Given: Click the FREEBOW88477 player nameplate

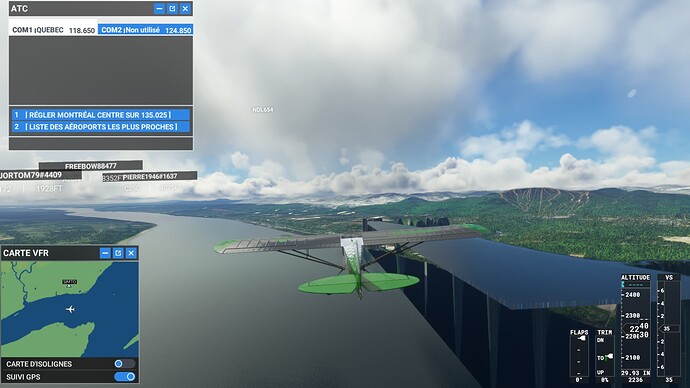Looking at the screenshot, I should (x=91, y=166).
